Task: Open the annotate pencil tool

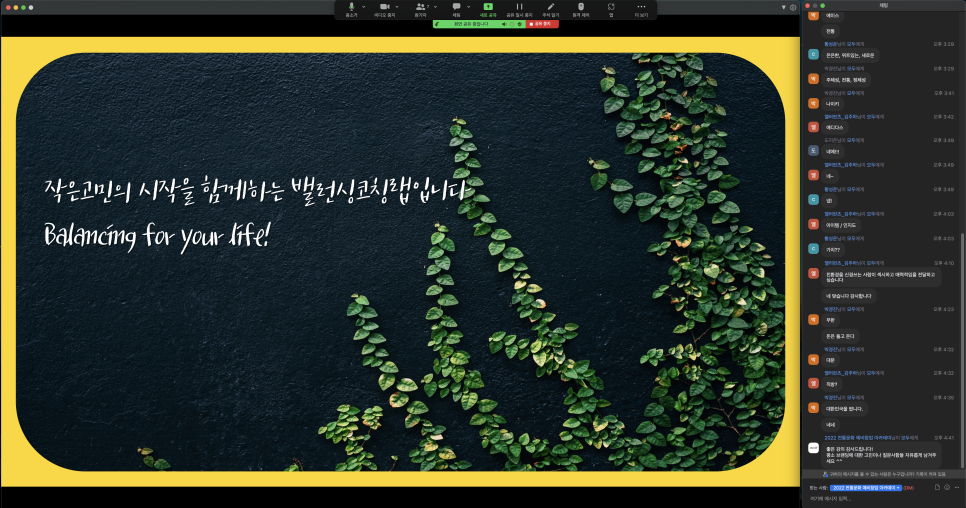Action: (x=551, y=9)
